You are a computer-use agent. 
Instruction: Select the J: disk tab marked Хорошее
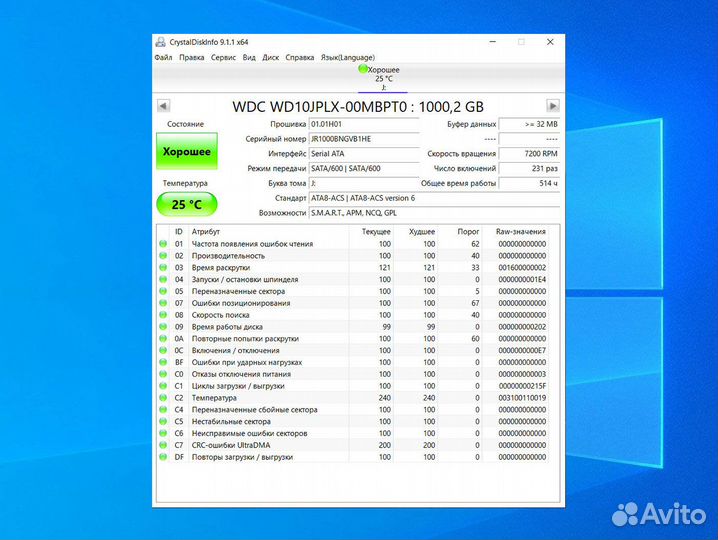tap(383, 78)
